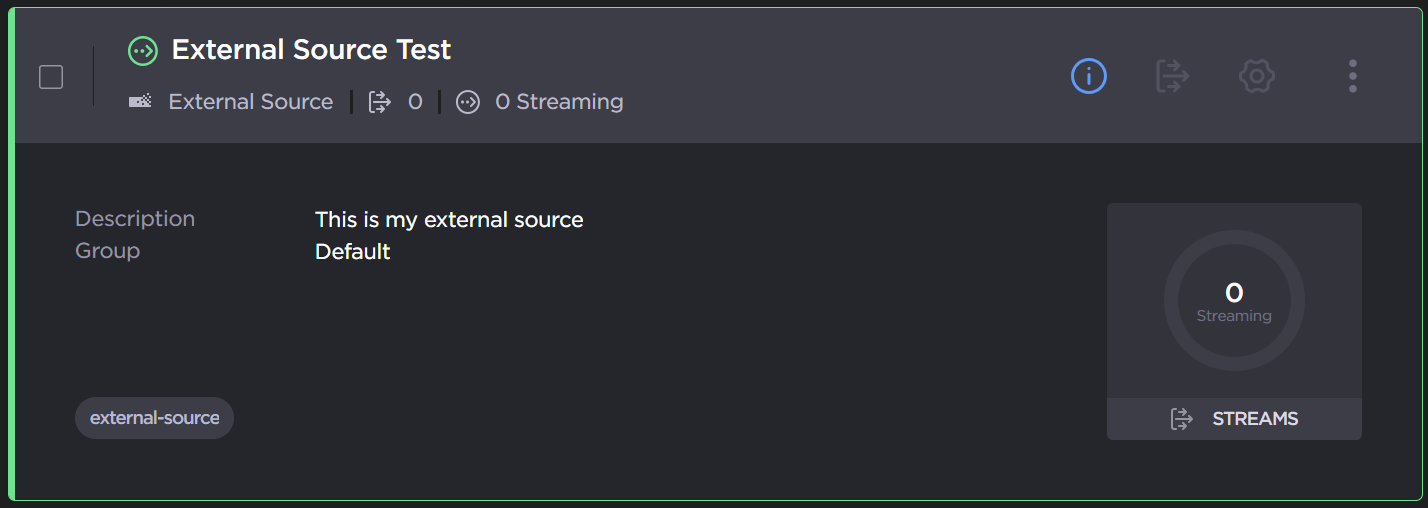Select the External Source Test checkbox
Viewport: 1428px width, 508px height.
(x=51, y=77)
